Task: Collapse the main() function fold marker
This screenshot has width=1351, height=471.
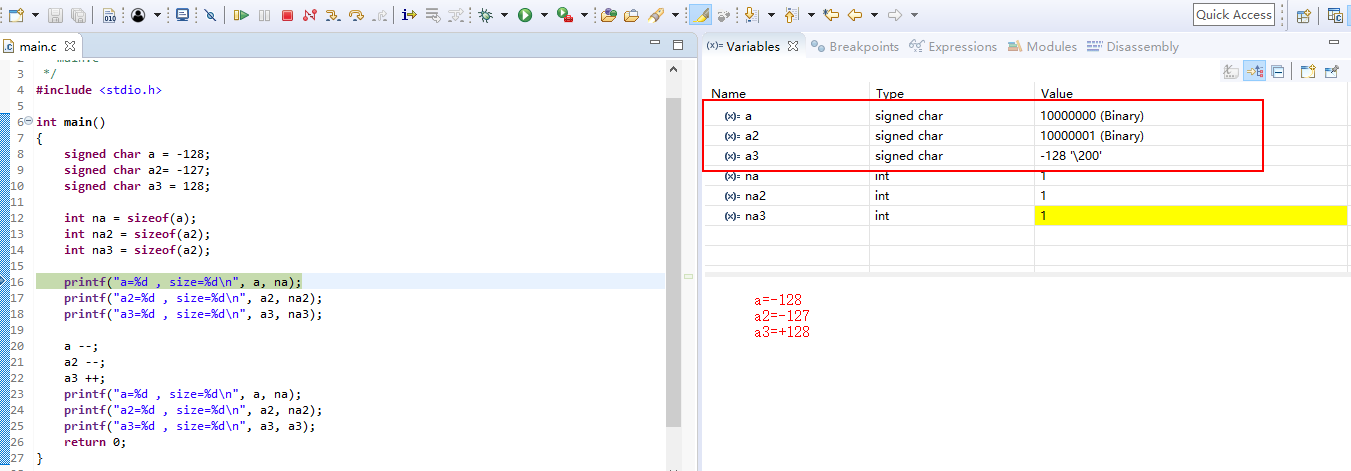Action: (28, 122)
